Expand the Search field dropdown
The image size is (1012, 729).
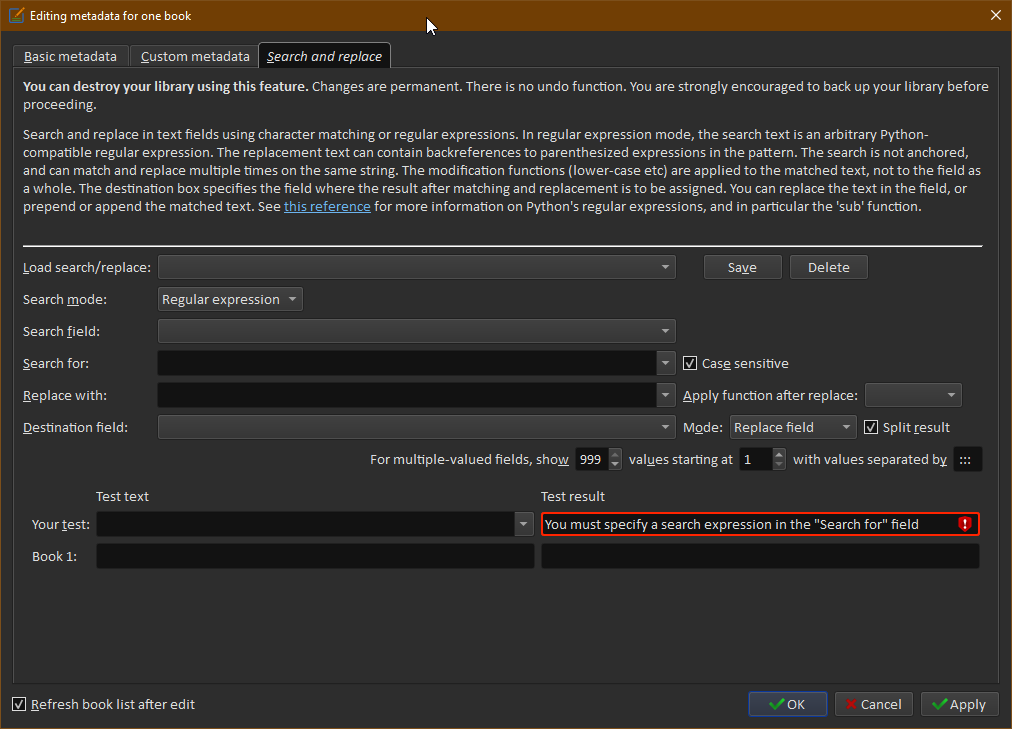coord(417,331)
